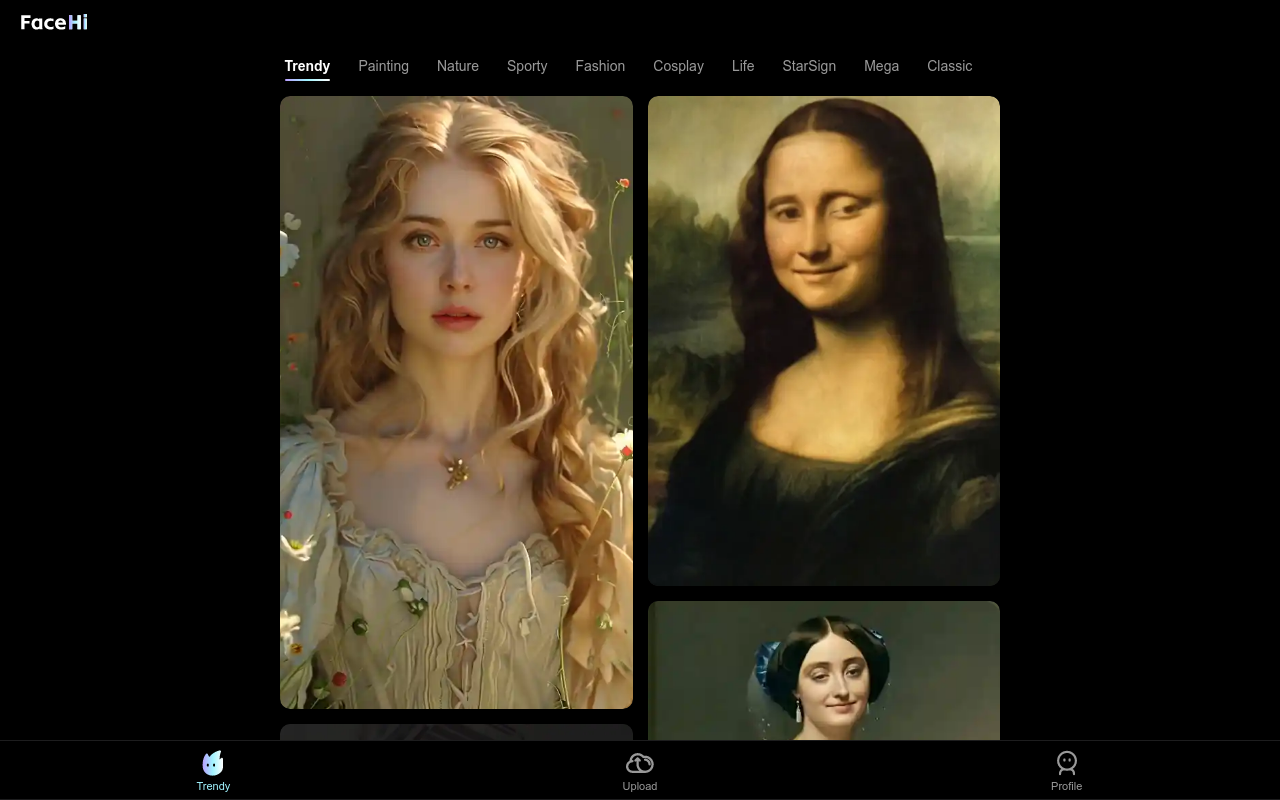Select the Life tab
Screen dimensions: 1280x800
tap(743, 66)
